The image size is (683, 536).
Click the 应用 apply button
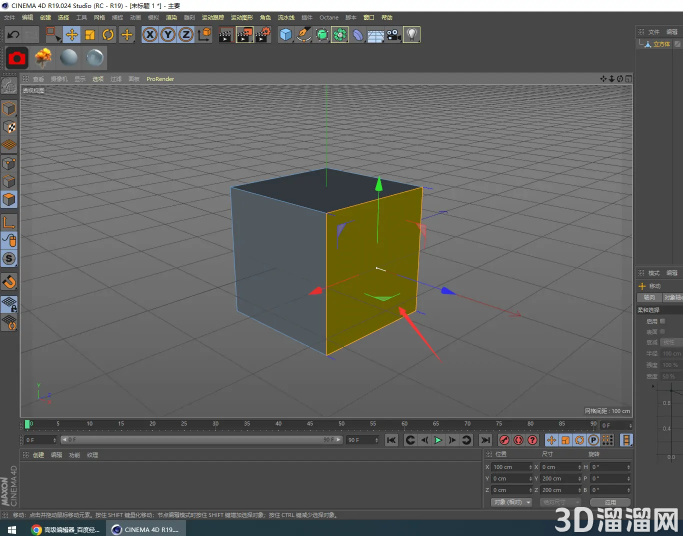point(610,502)
